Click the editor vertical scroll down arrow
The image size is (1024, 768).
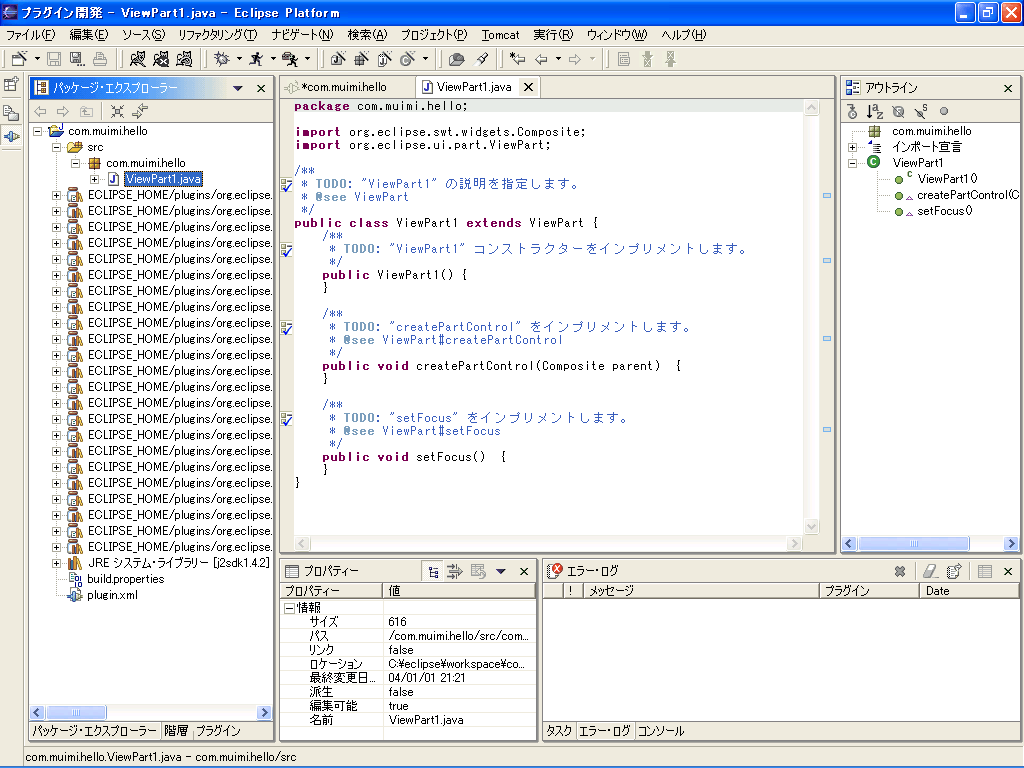coord(812,526)
